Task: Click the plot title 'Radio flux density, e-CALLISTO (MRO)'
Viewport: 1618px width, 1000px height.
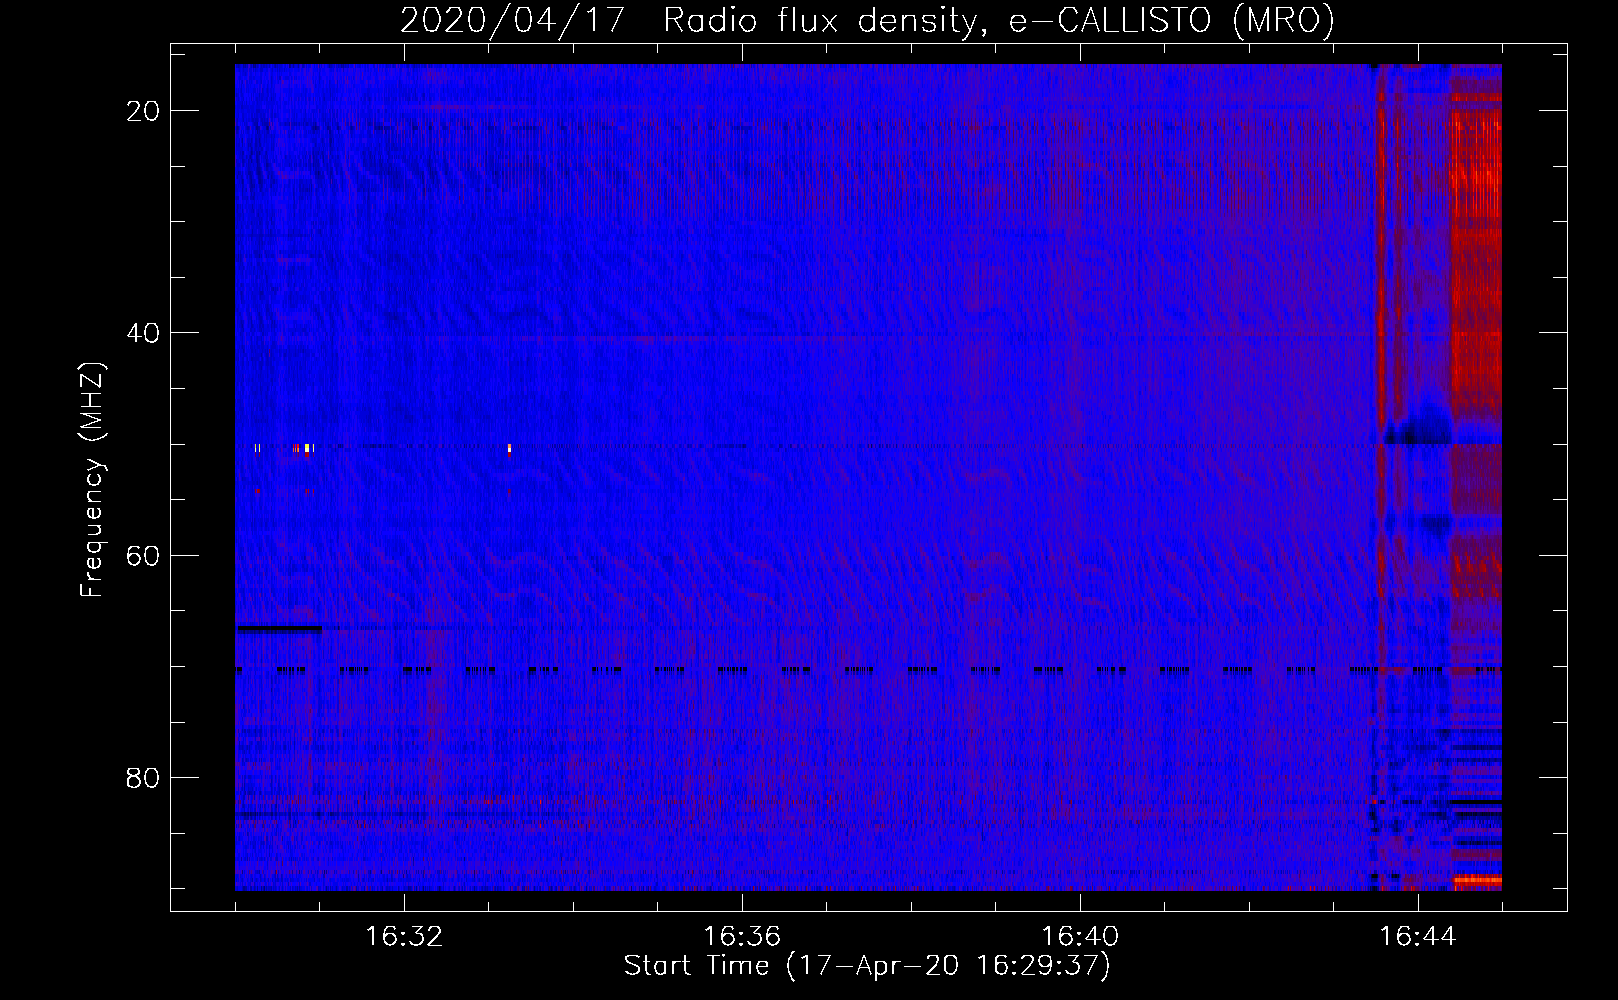Action: (998, 20)
